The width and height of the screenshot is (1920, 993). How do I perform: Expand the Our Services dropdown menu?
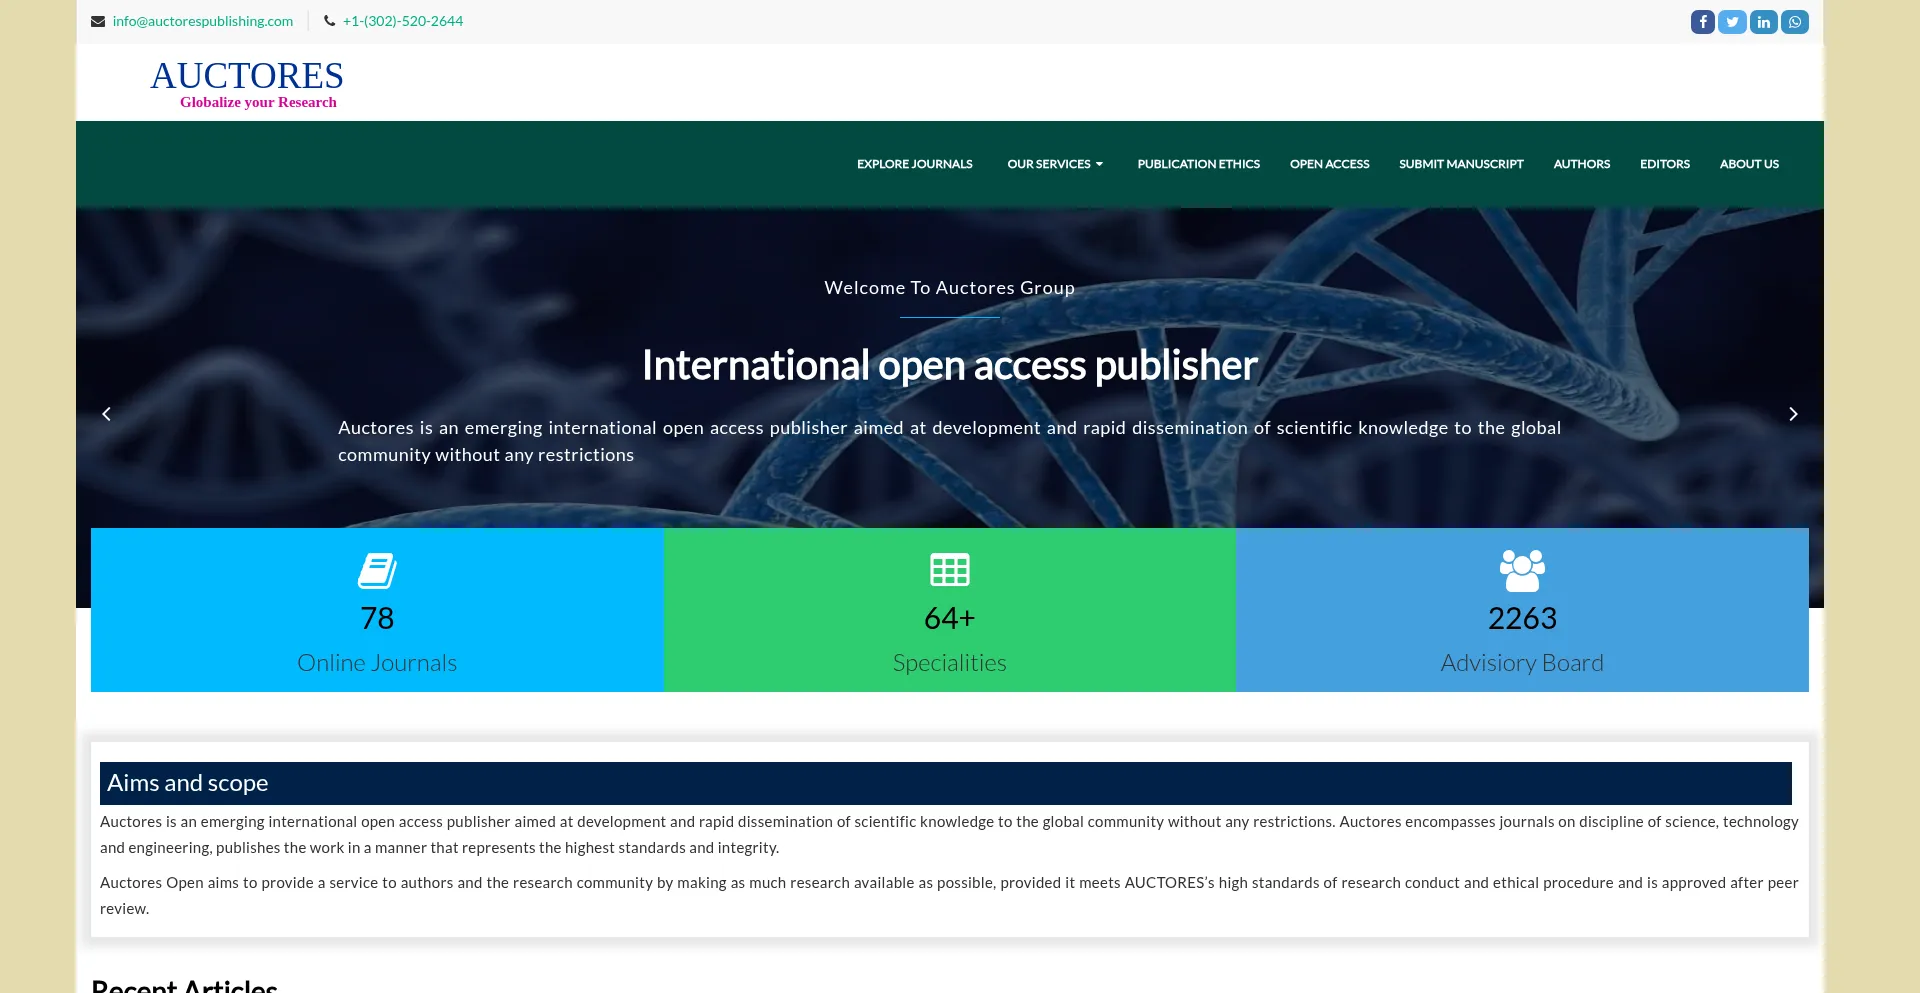coord(1055,164)
